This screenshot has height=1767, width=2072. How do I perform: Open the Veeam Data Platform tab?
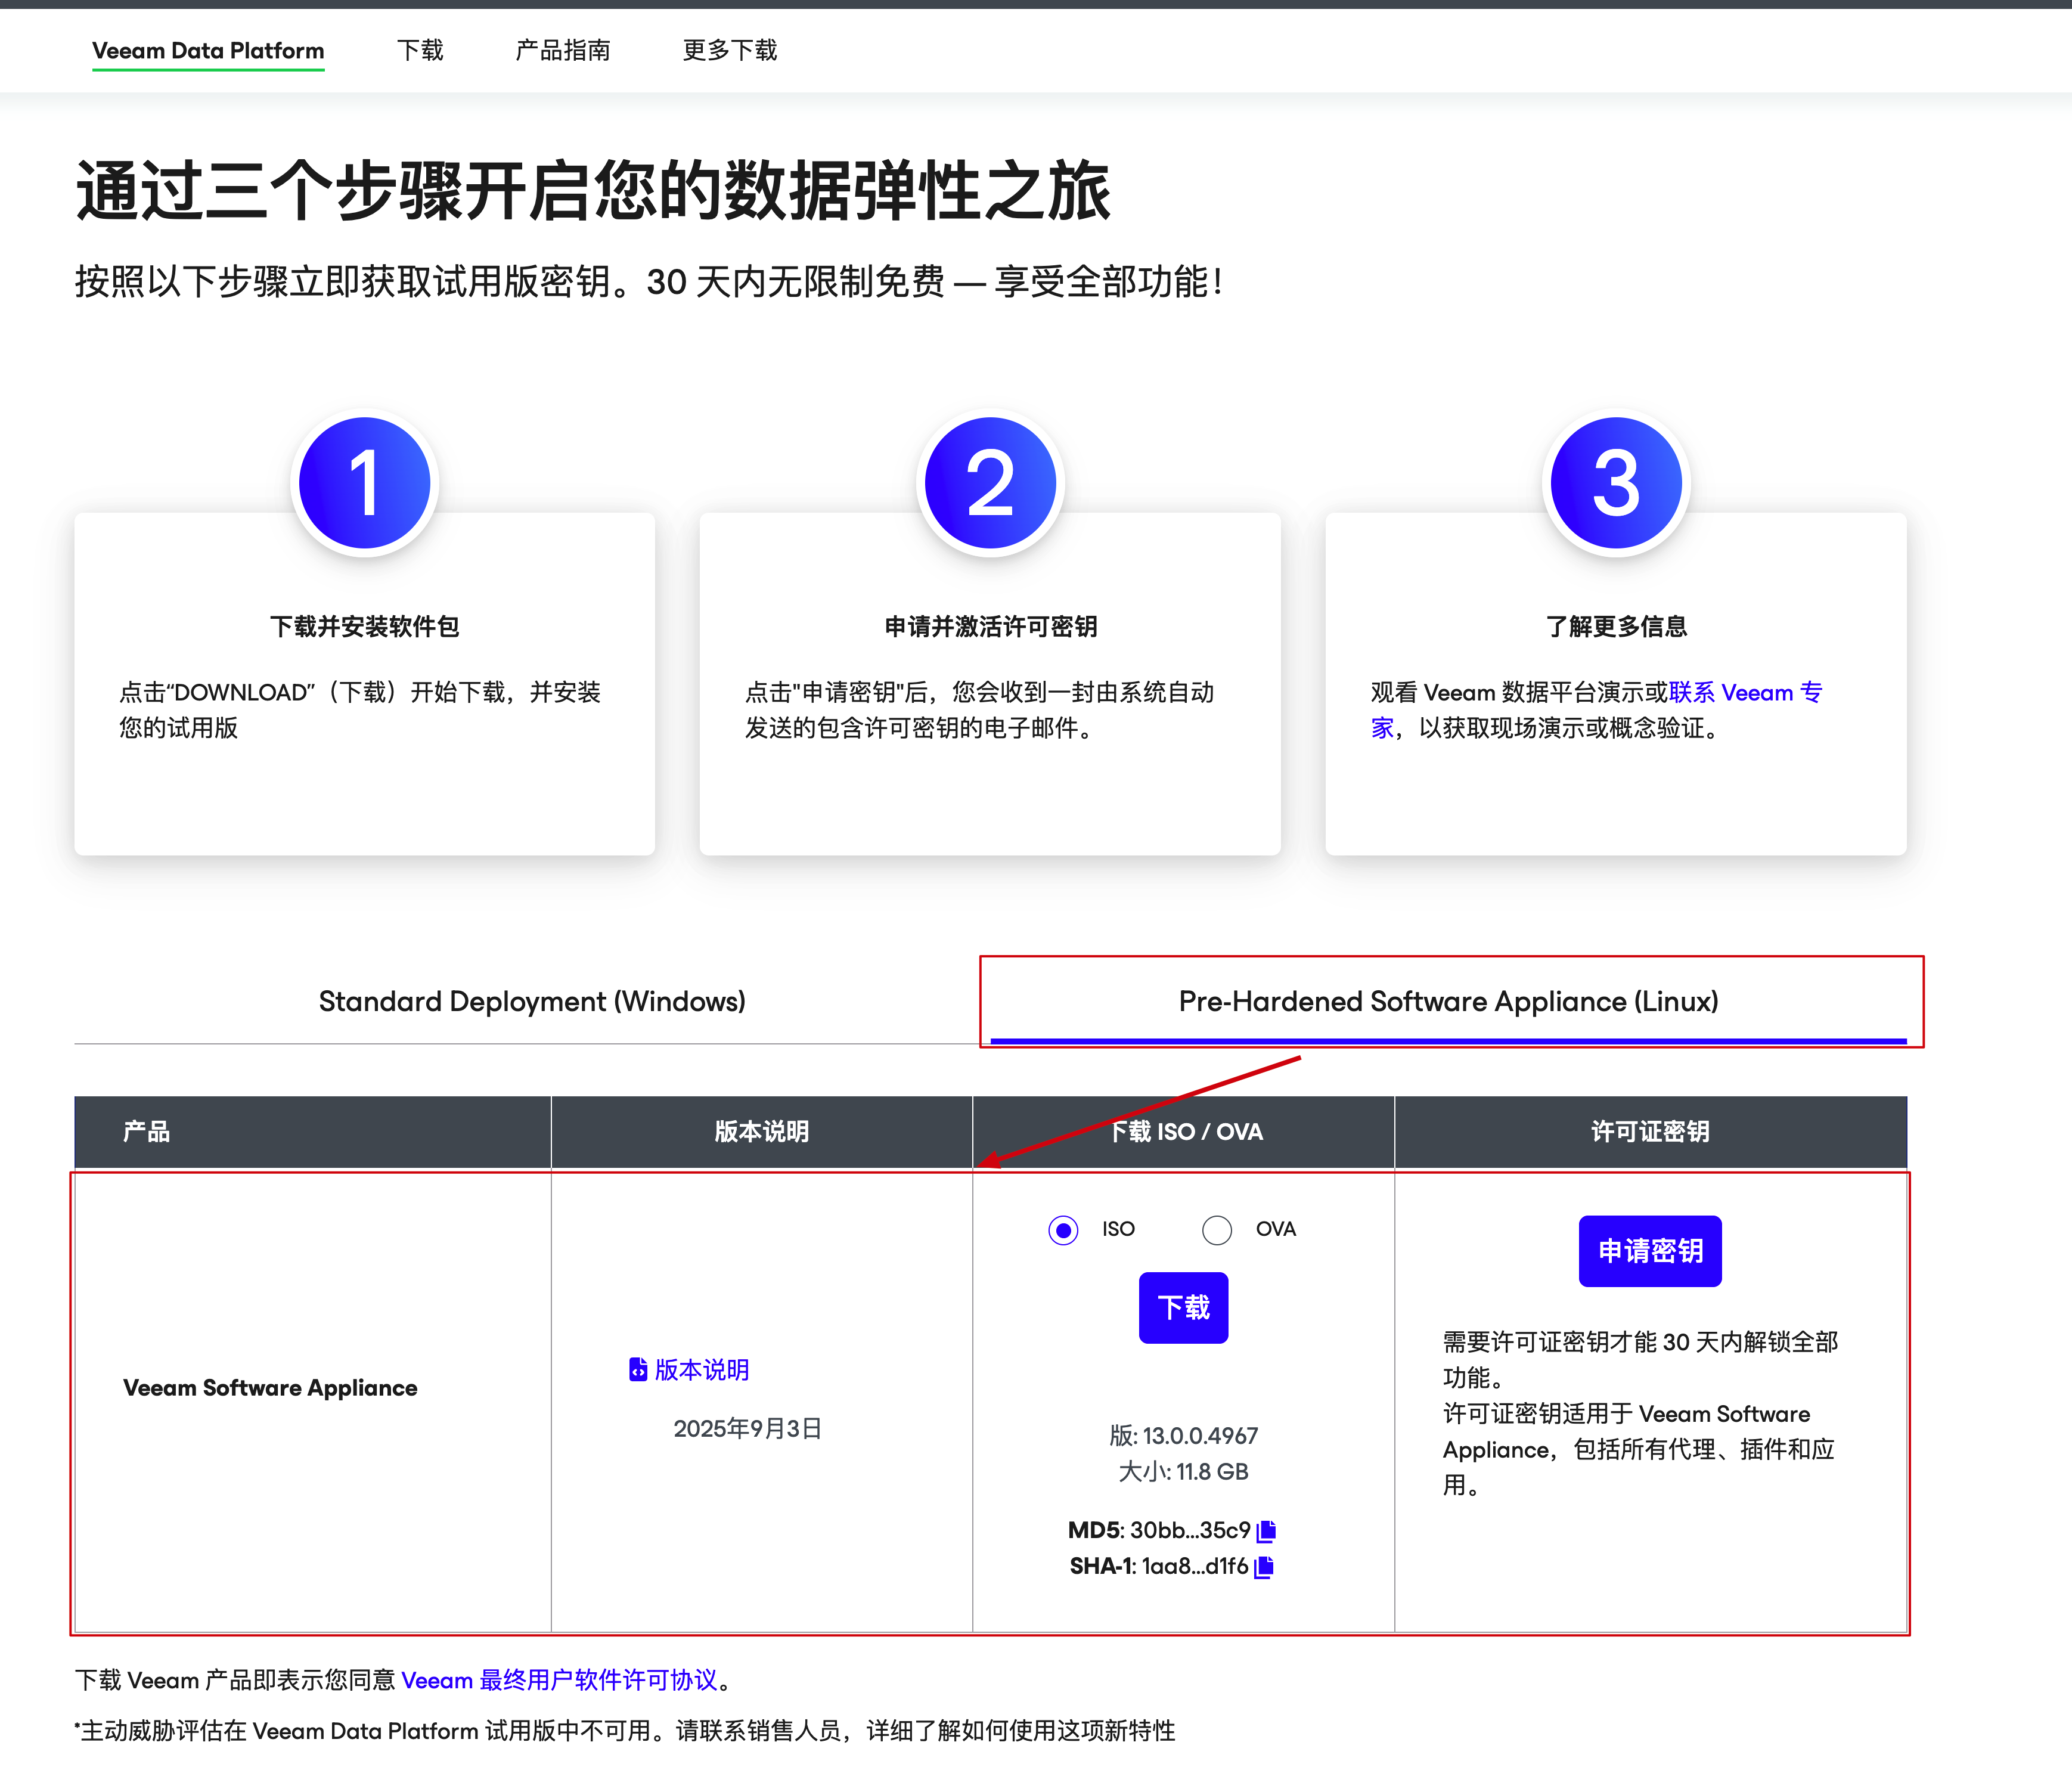(x=208, y=51)
